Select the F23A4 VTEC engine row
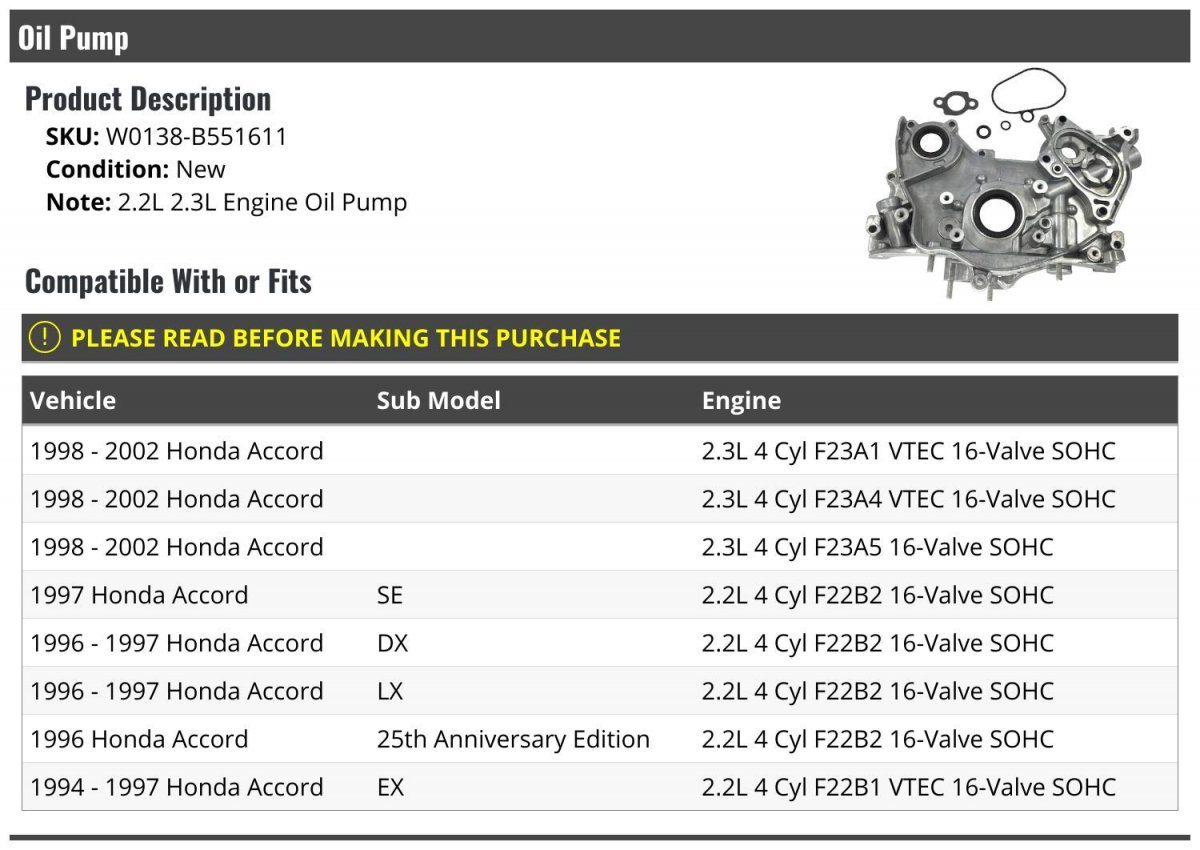The image size is (1200, 850). (600, 499)
